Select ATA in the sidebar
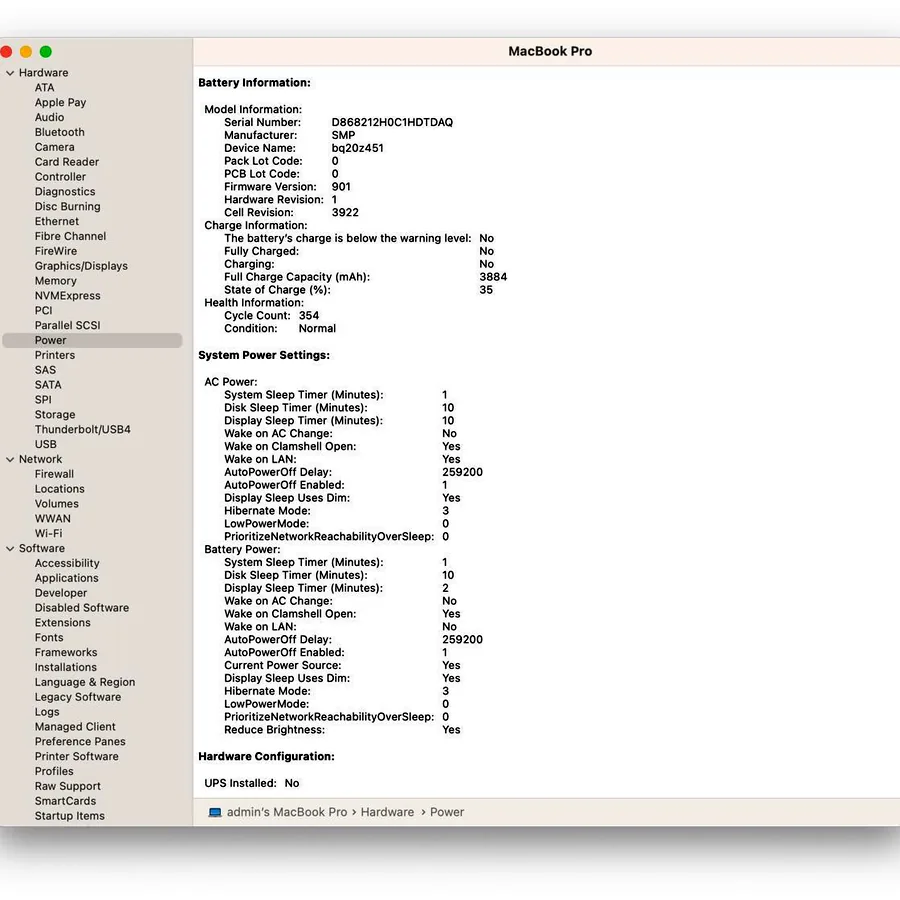The width and height of the screenshot is (900, 900). click(44, 87)
